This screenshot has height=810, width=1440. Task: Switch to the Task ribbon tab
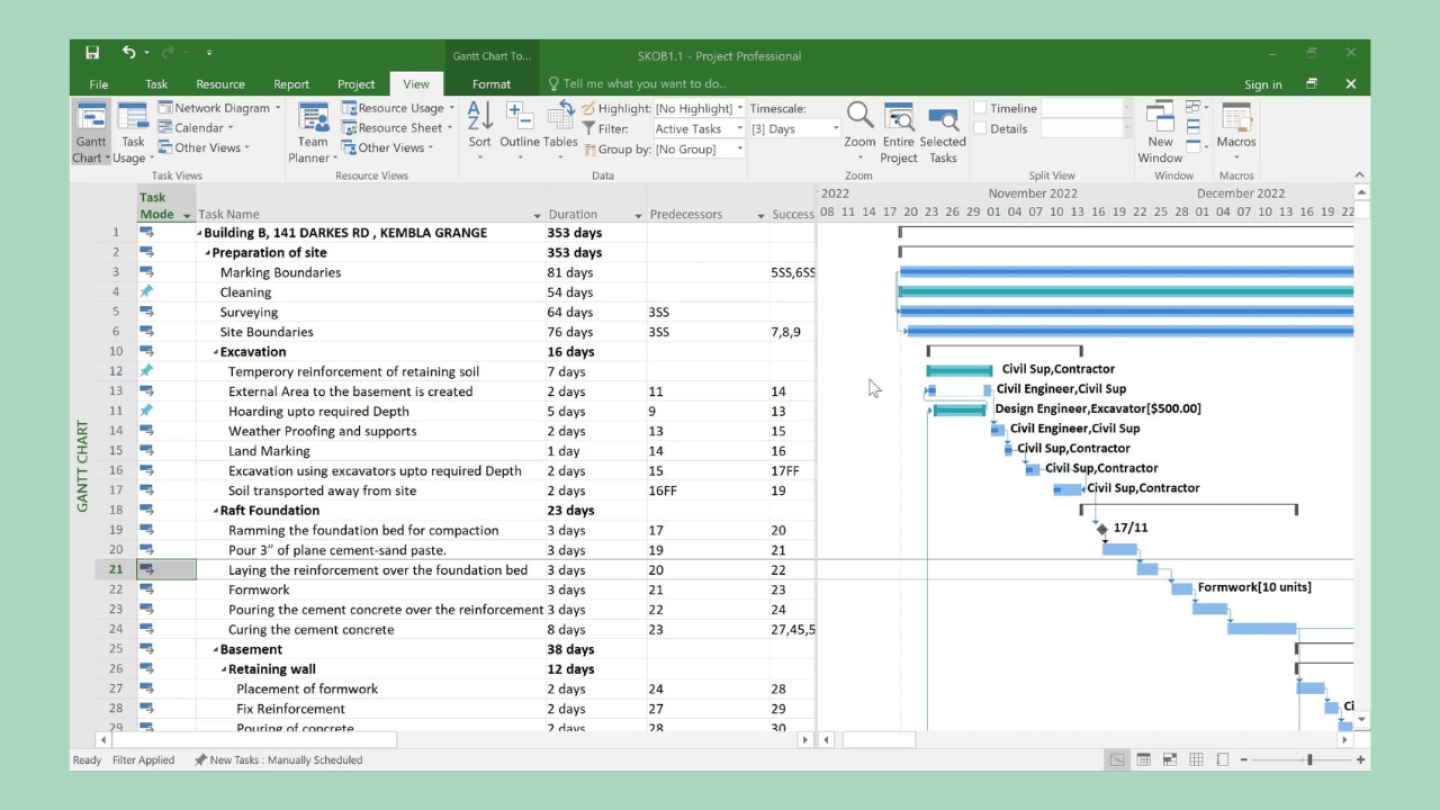(x=156, y=84)
